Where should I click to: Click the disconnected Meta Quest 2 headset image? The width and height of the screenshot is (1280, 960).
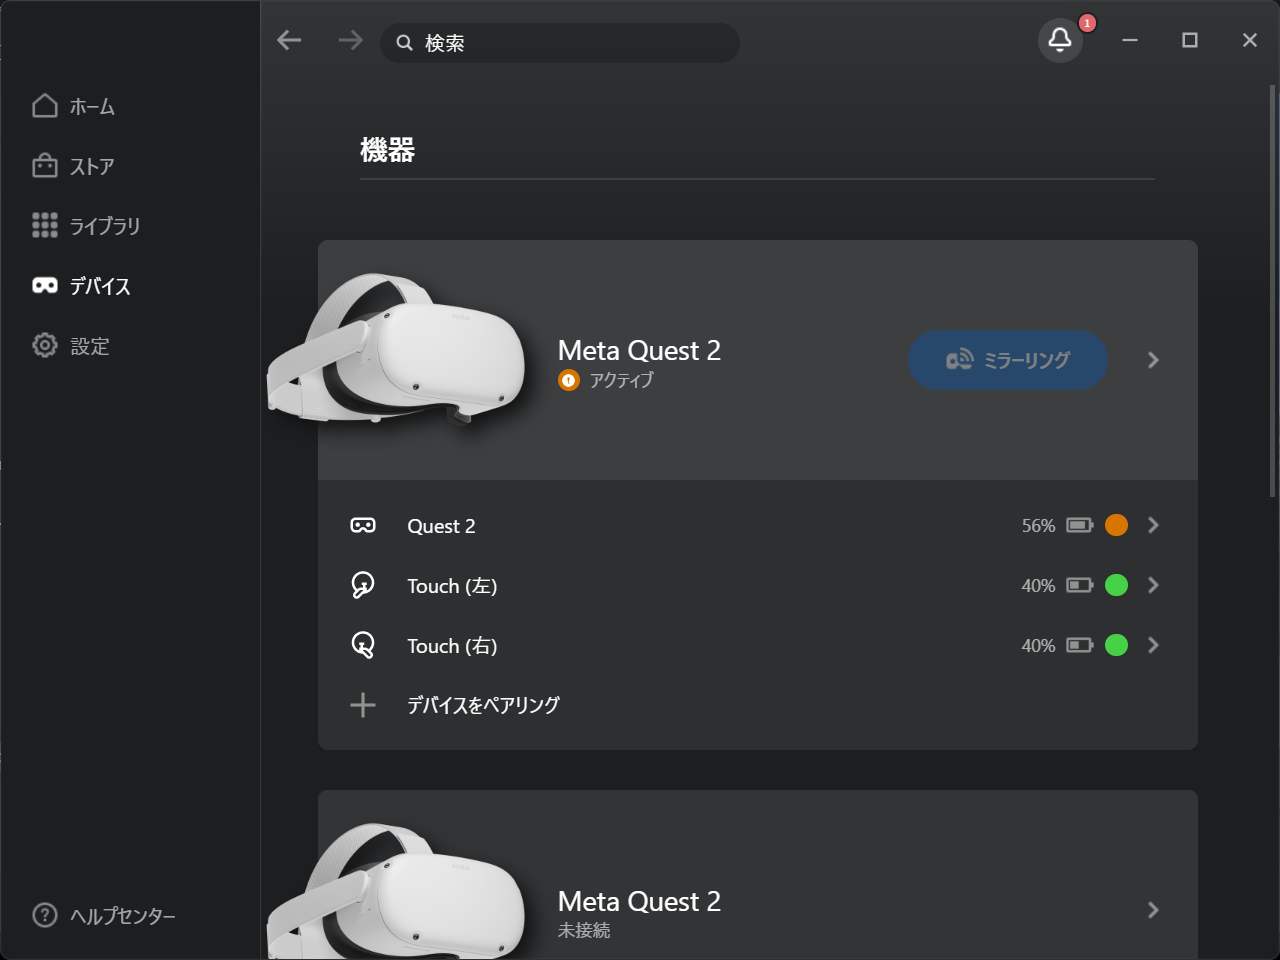click(x=397, y=892)
